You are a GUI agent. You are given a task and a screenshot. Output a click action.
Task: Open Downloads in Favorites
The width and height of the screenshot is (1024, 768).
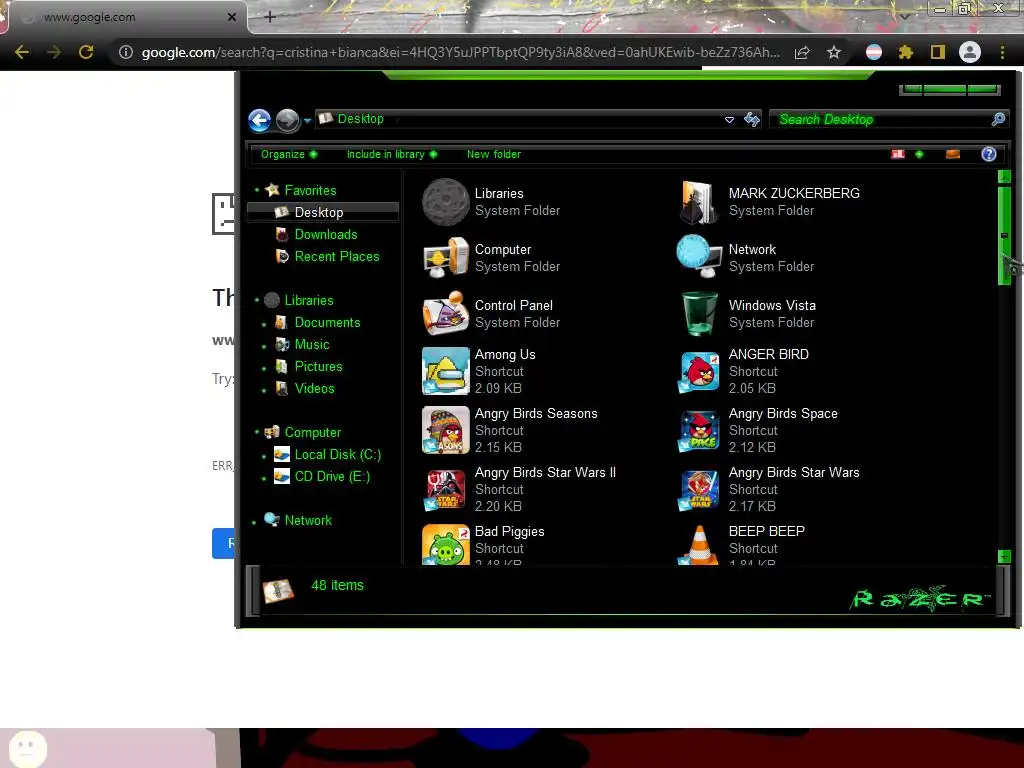coord(326,234)
